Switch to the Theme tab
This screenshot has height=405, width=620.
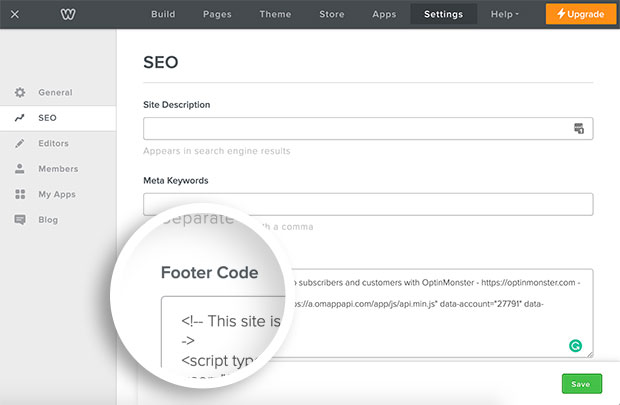275,14
